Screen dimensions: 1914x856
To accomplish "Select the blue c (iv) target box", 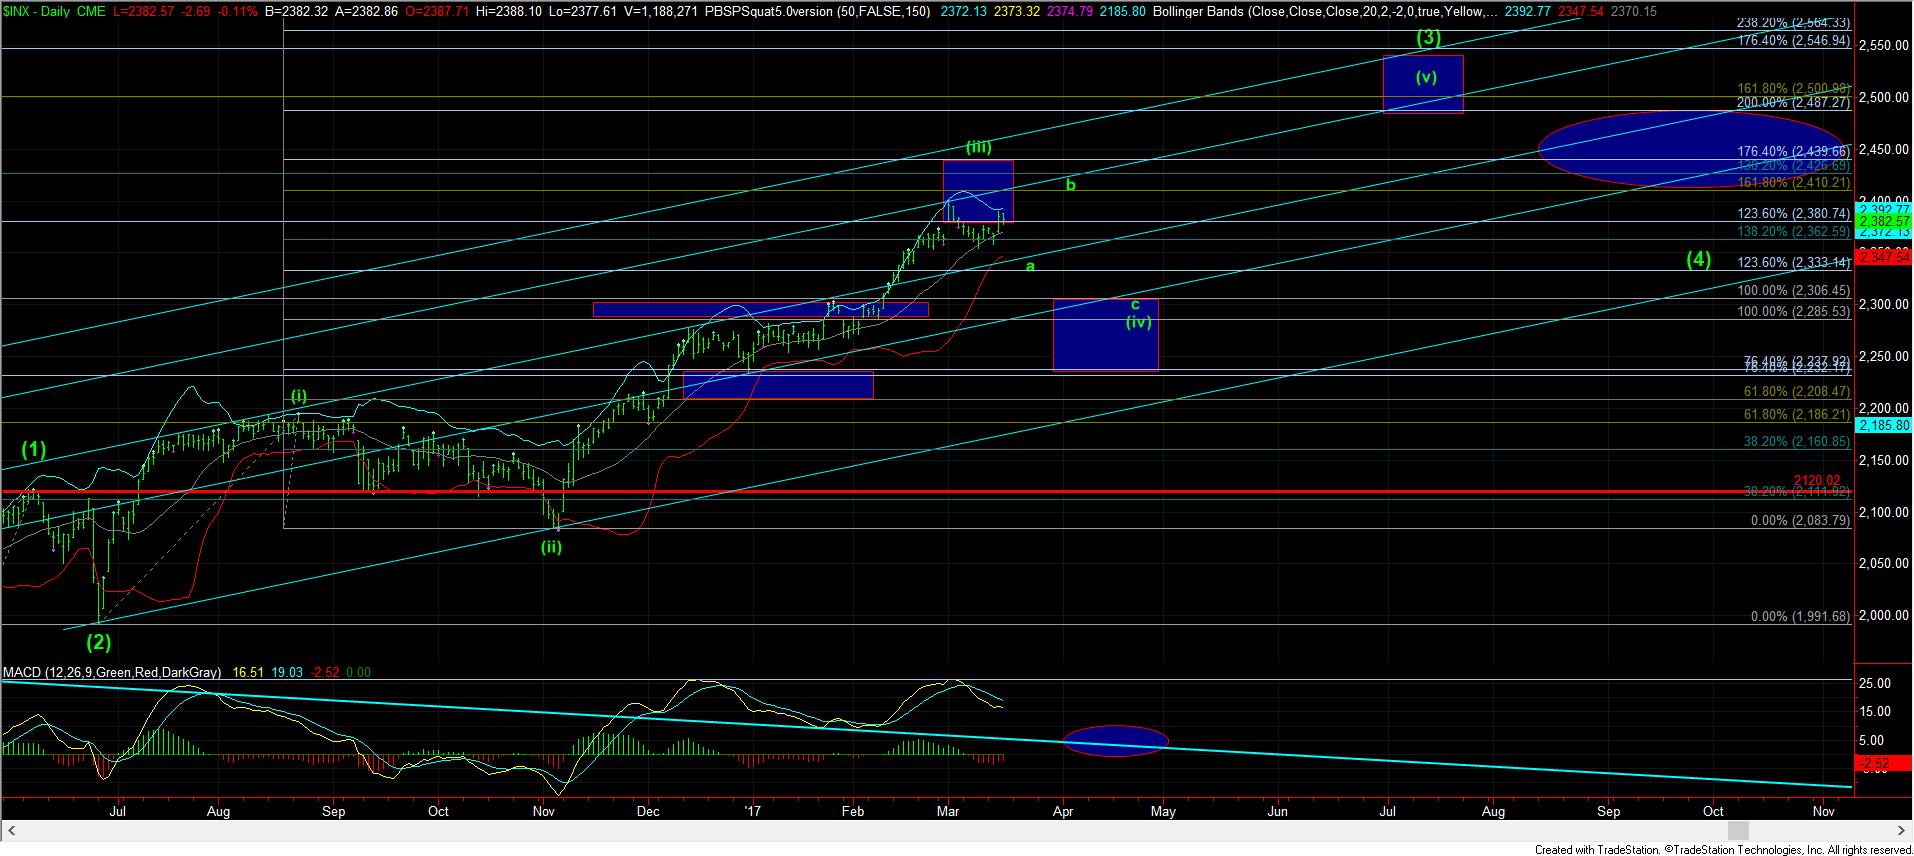I will pos(1106,334).
